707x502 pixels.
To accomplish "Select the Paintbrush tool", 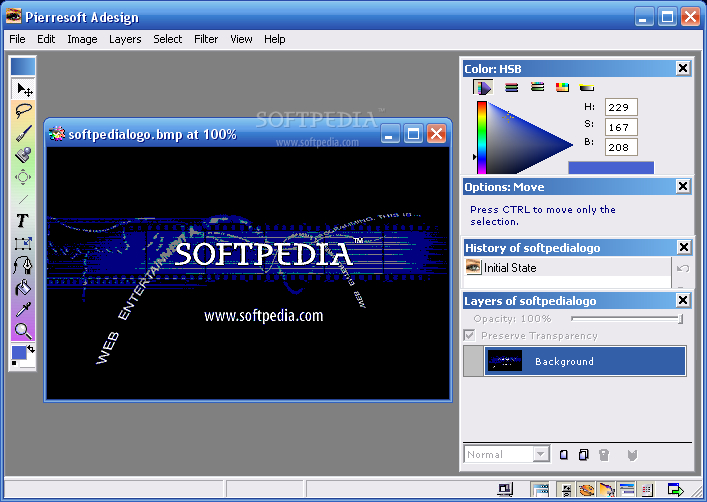I will point(23,133).
